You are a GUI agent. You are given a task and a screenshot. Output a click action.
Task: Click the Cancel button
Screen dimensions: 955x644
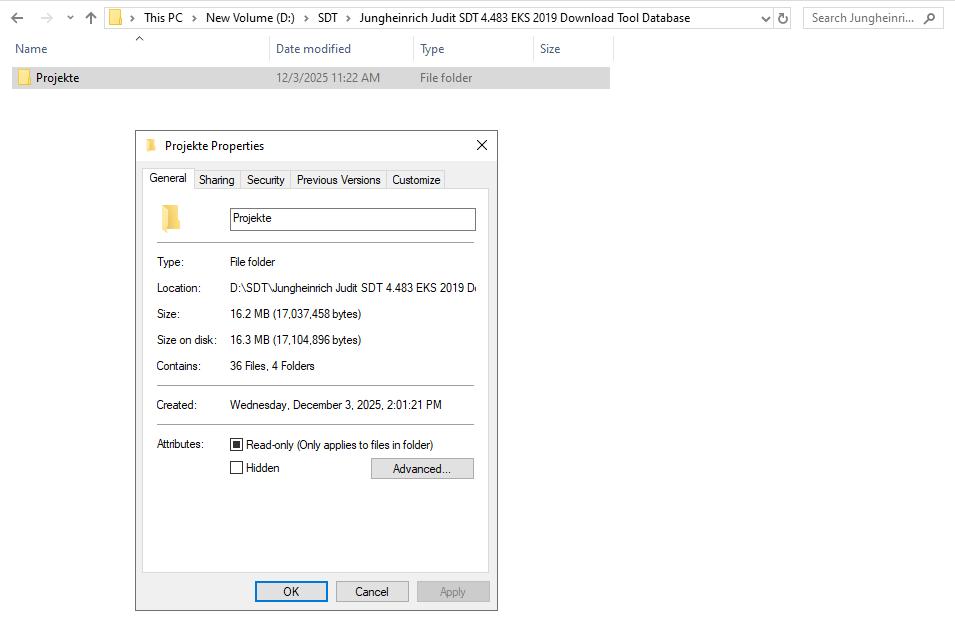[372, 592]
